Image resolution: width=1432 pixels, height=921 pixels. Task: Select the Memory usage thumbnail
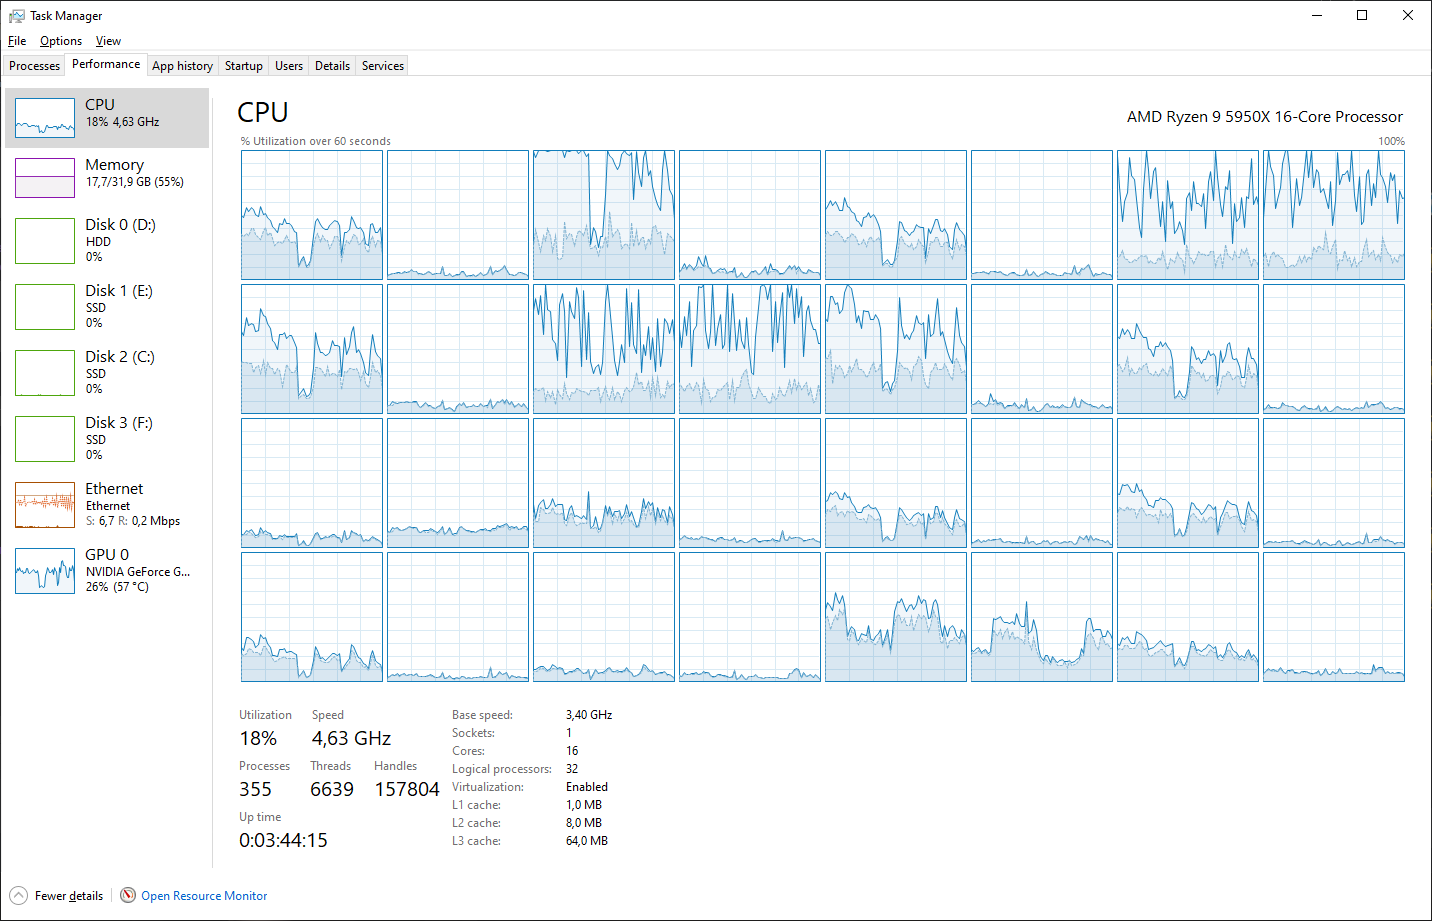[45, 178]
